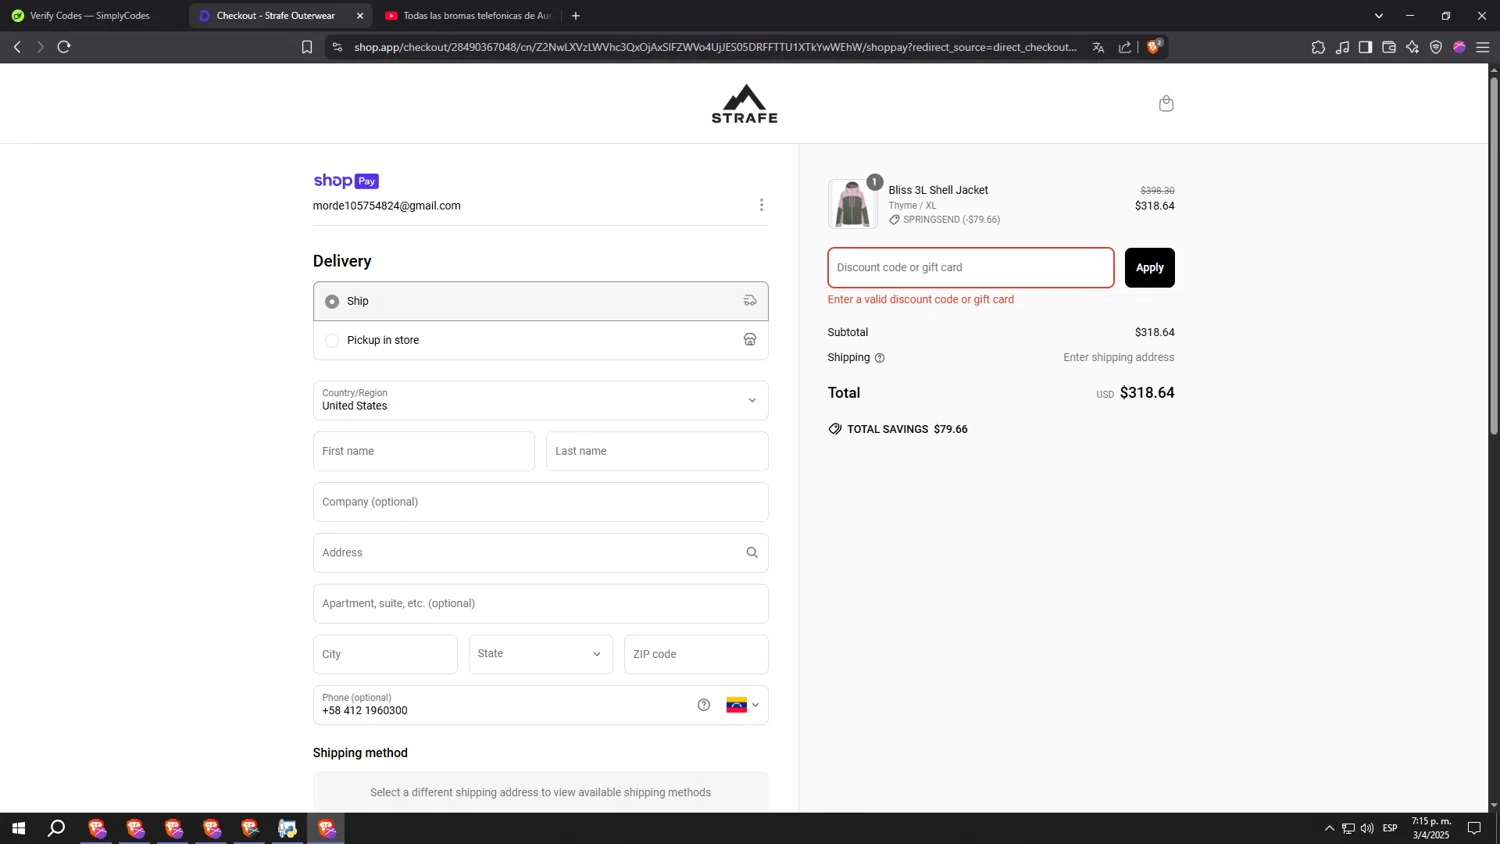Open the Shop Pay account options menu
1500x844 pixels.
pos(761,205)
